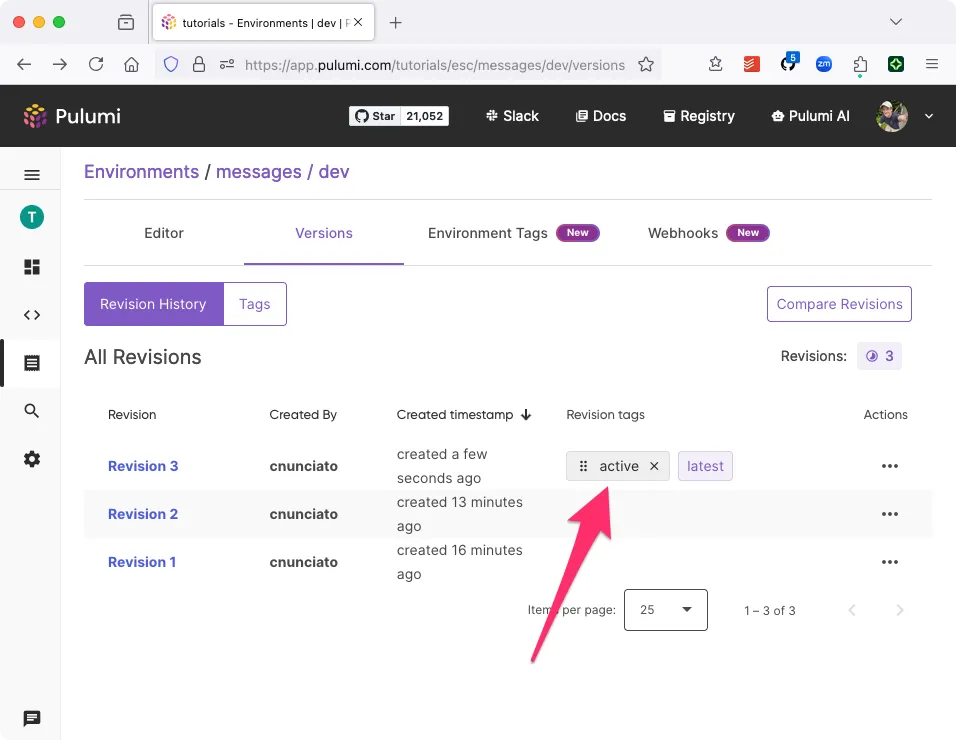956x740 pixels.
Task: Go to browser home page
Action: (132, 64)
